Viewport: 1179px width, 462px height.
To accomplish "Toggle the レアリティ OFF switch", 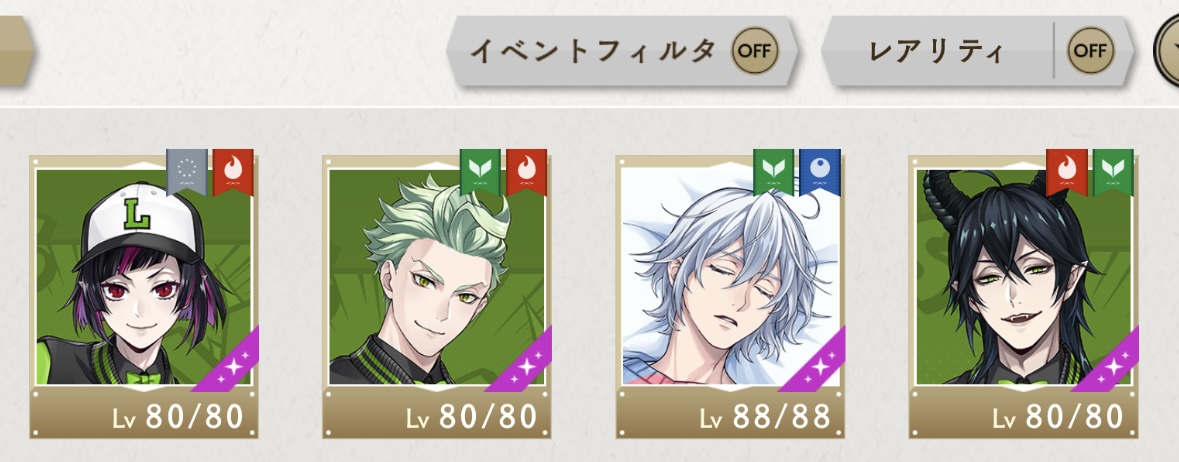I will [1090, 51].
